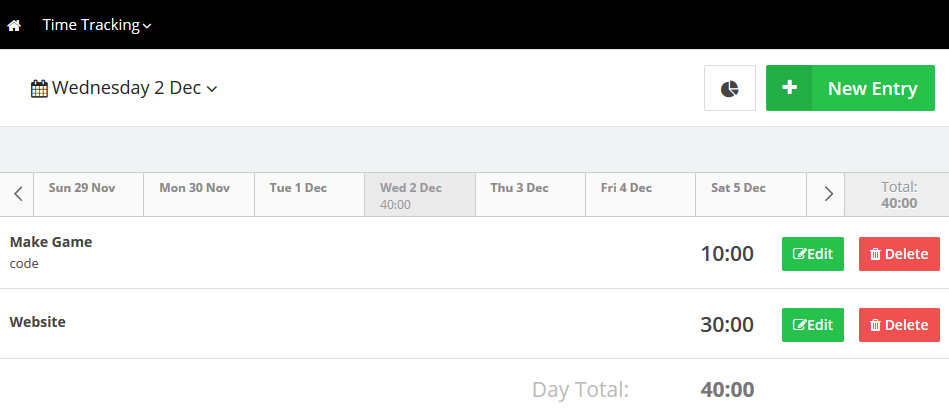This screenshot has width=949, height=410.
Task: Advance to the next week arrow
Action: 827,194
